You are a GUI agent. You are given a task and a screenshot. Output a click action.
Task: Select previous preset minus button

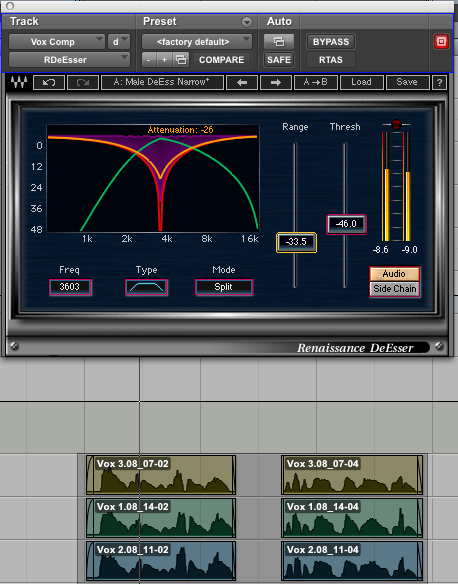tap(149, 60)
